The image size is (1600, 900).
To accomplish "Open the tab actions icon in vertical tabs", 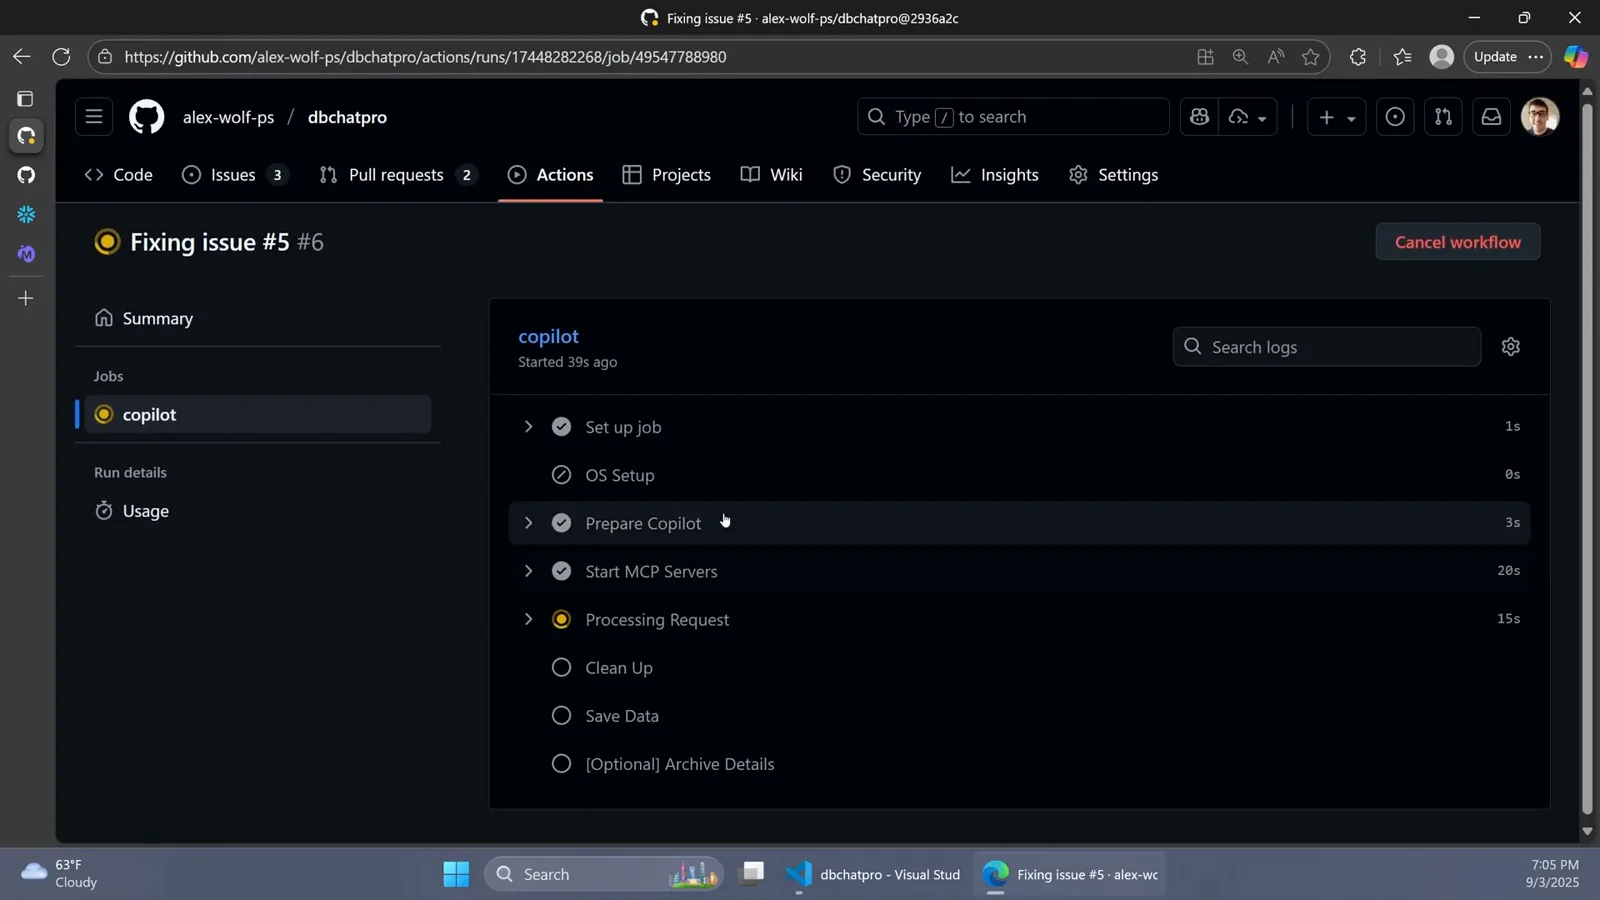I will (26, 99).
